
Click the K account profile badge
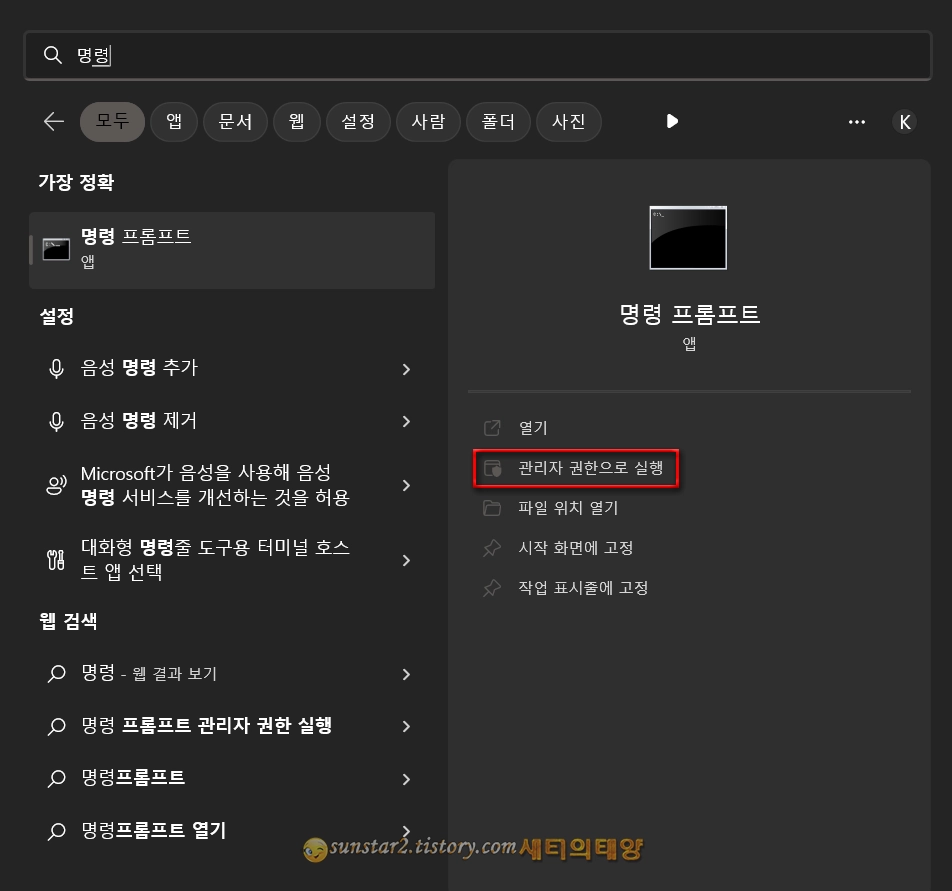[904, 121]
